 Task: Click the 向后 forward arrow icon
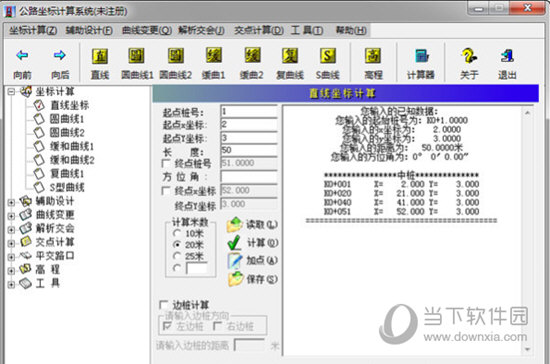click(60, 55)
